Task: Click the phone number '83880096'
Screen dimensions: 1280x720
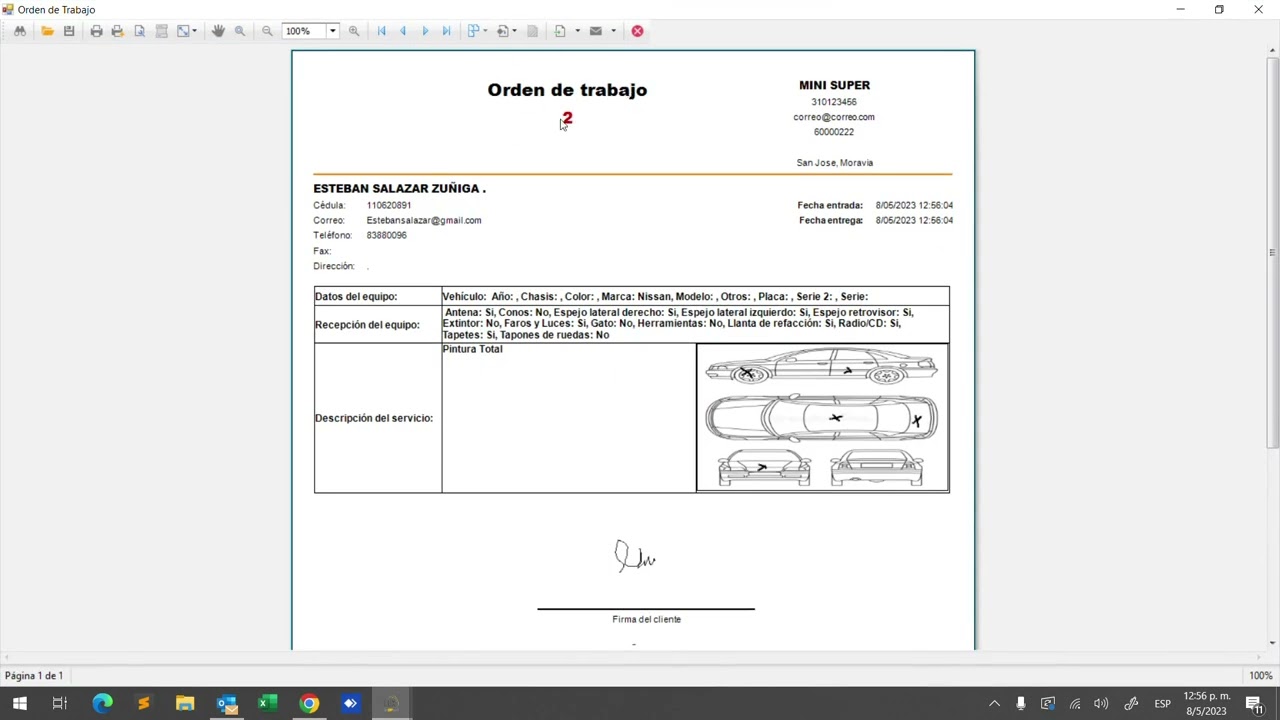Action: pyautogui.click(x=386, y=235)
